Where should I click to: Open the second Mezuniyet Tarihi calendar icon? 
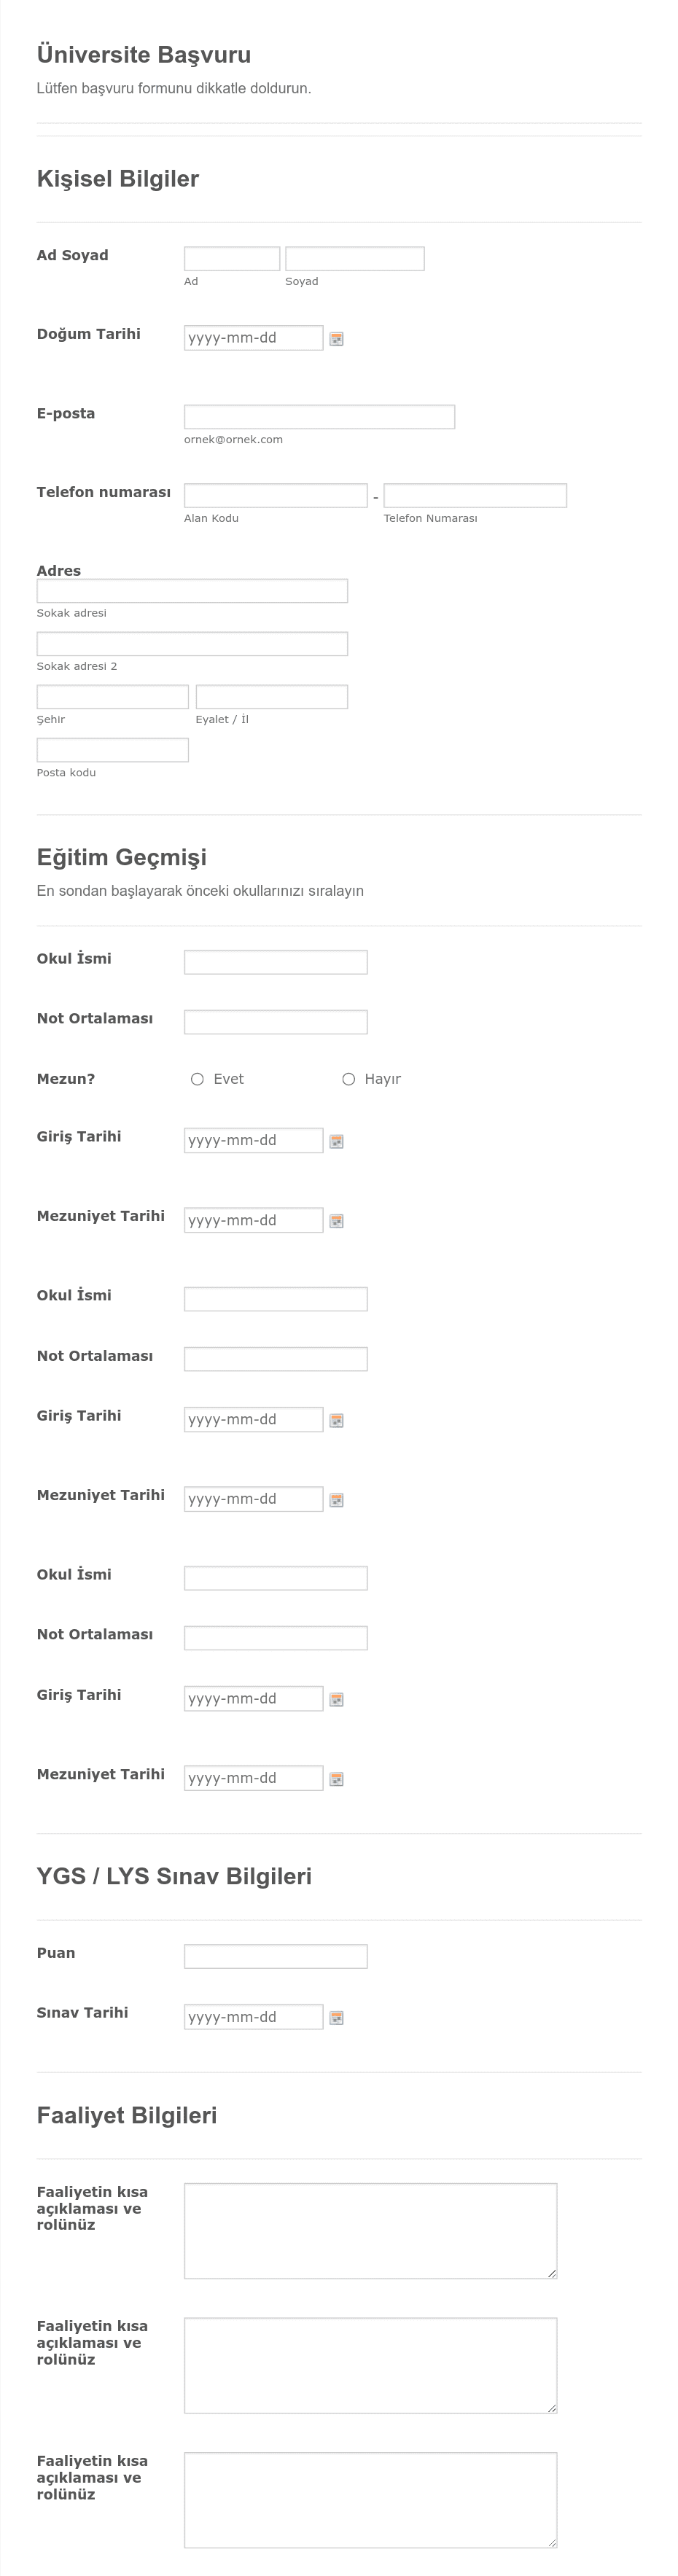pyautogui.click(x=337, y=1499)
